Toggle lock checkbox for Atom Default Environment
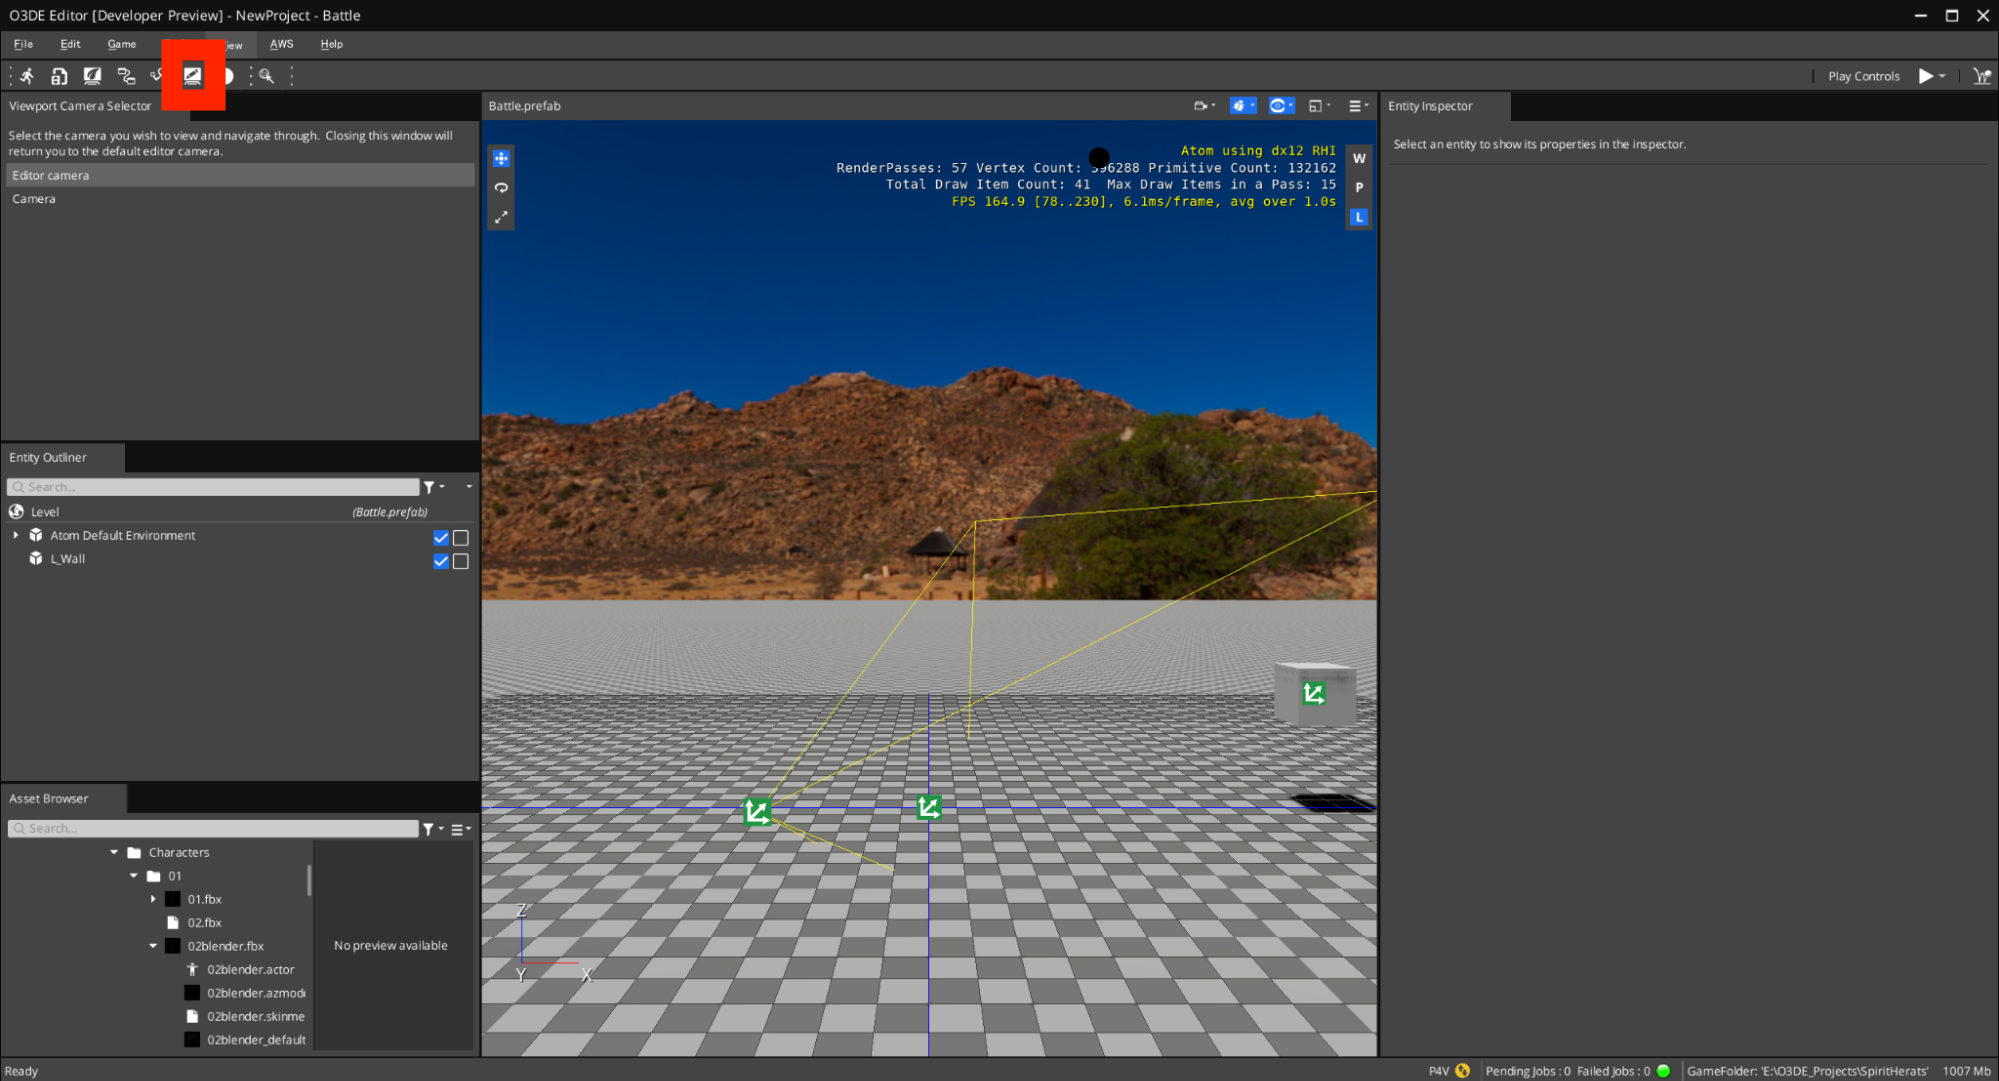The width and height of the screenshot is (1999, 1081). (461, 538)
